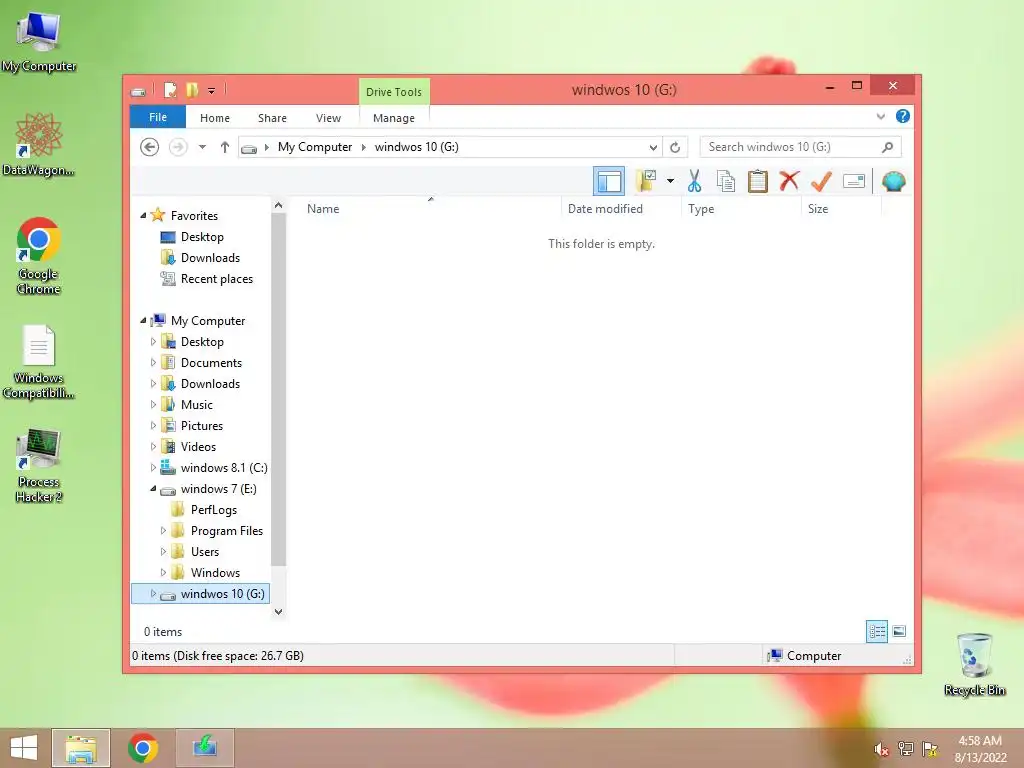Expand the windows 8.1 (C:) drive arrow
The width and height of the screenshot is (1024, 768).
click(x=153, y=468)
